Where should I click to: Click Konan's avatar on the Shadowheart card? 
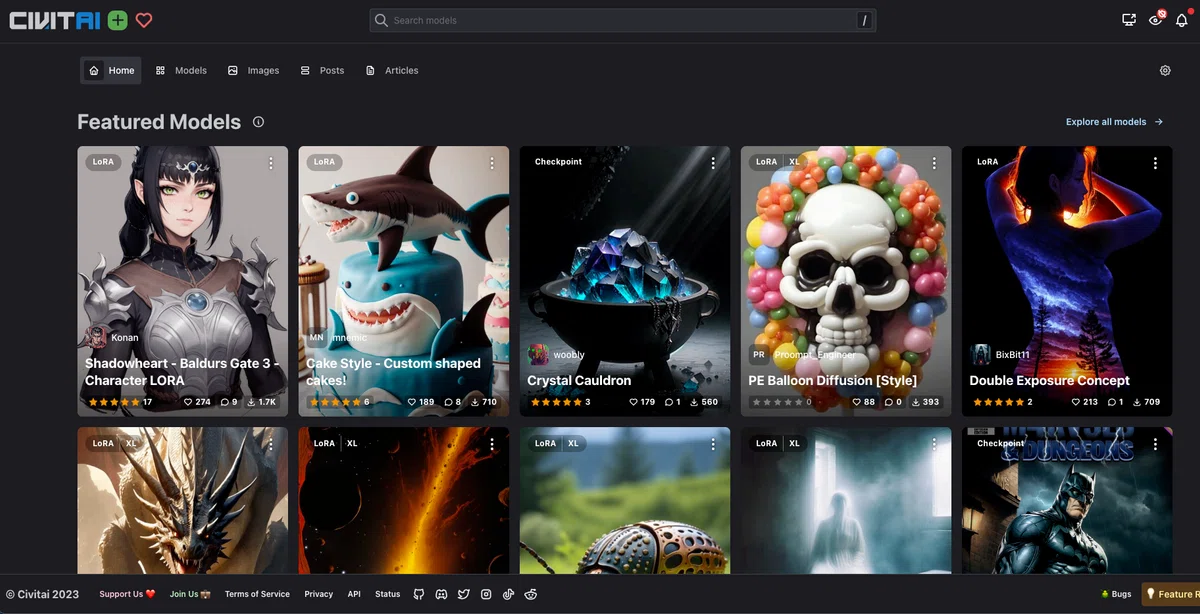click(97, 337)
